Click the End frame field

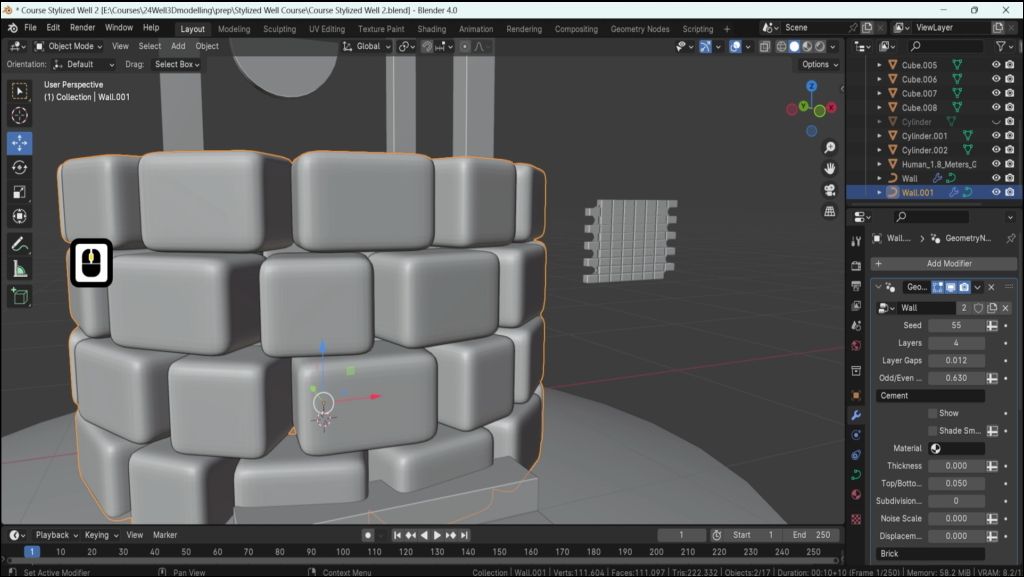(x=811, y=535)
